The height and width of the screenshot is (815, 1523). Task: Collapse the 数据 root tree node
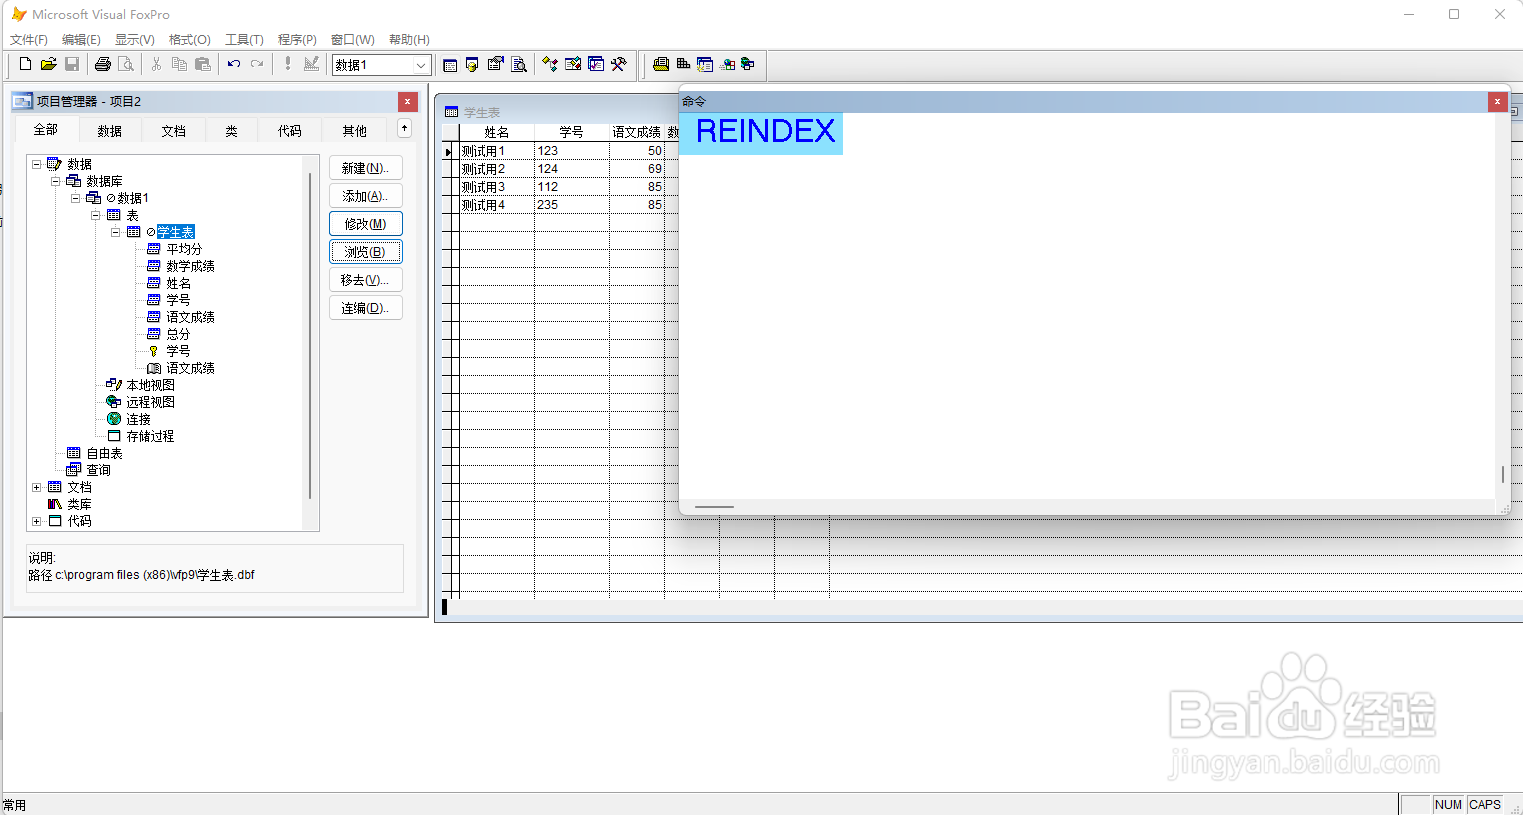click(37, 164)
